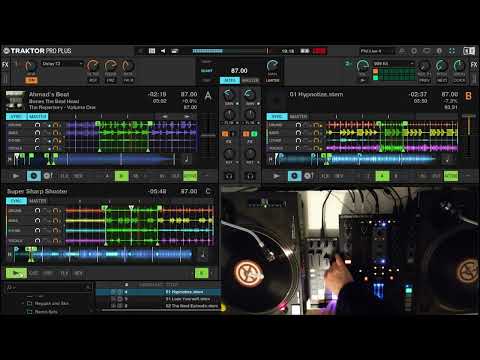Open the 909 Kit dropdown in FX unit 2
The height and width of the screenshot is (360, 480).
[x=393, y=63]
